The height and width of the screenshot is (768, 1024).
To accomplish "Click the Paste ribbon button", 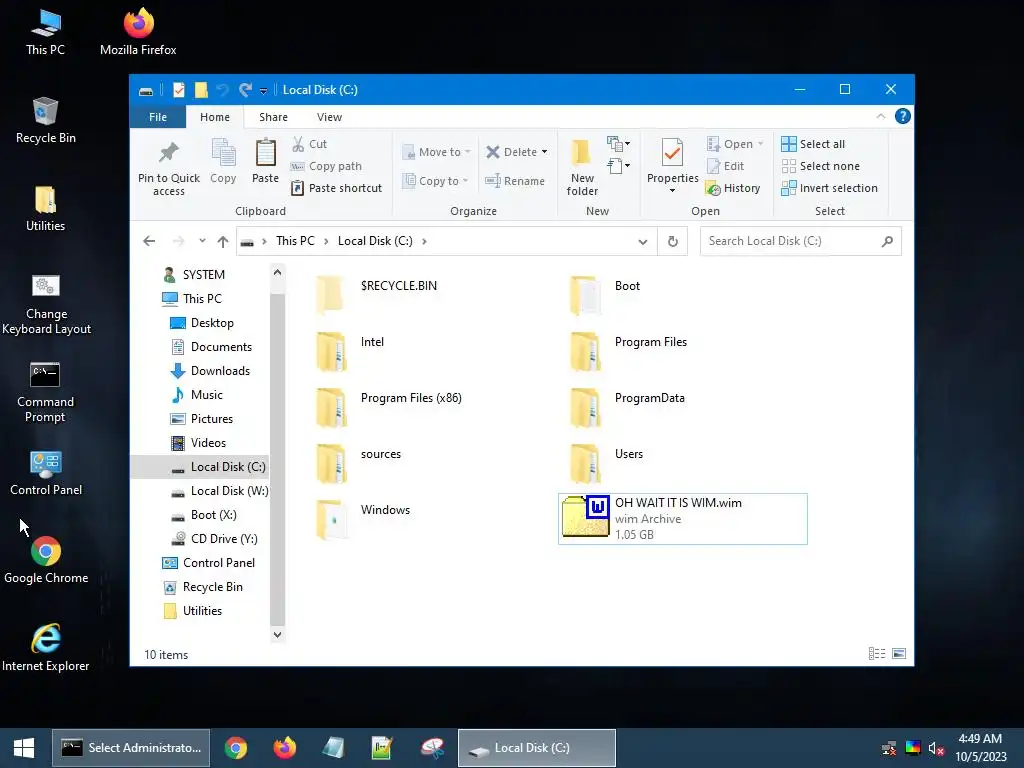I will click(265, 161).
